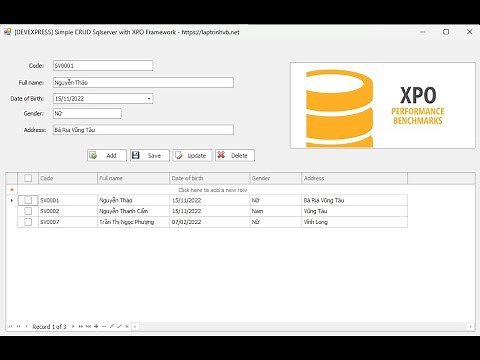Click the new row asterisk indicator
The image size is (480, 360).
12,190
